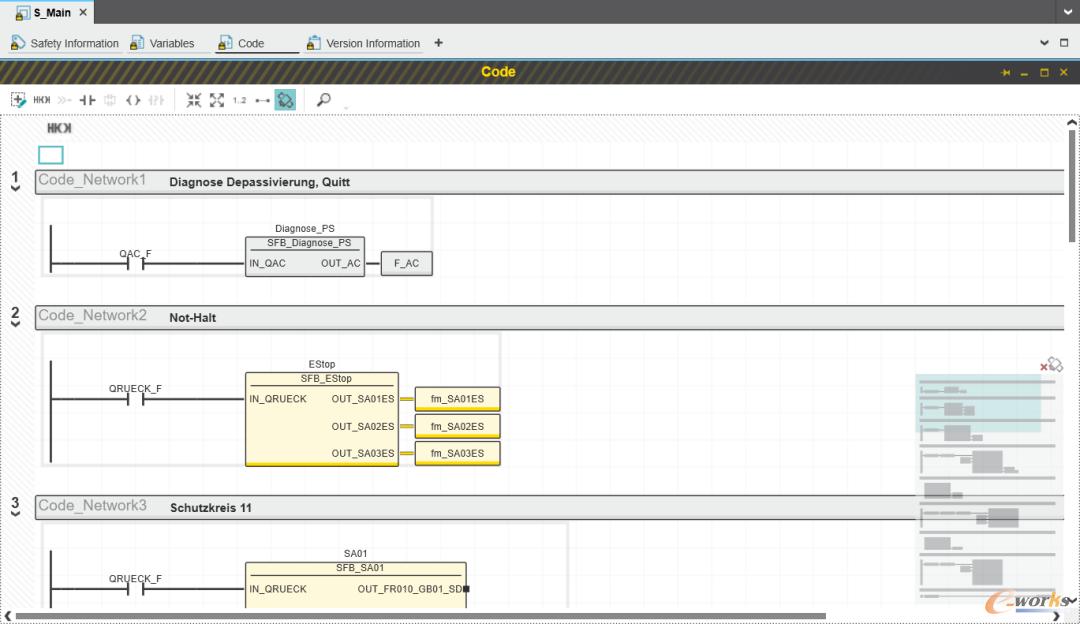Click the OUT_AC output pin
This screenshot has width=1080, height=624.
[340, 263]
